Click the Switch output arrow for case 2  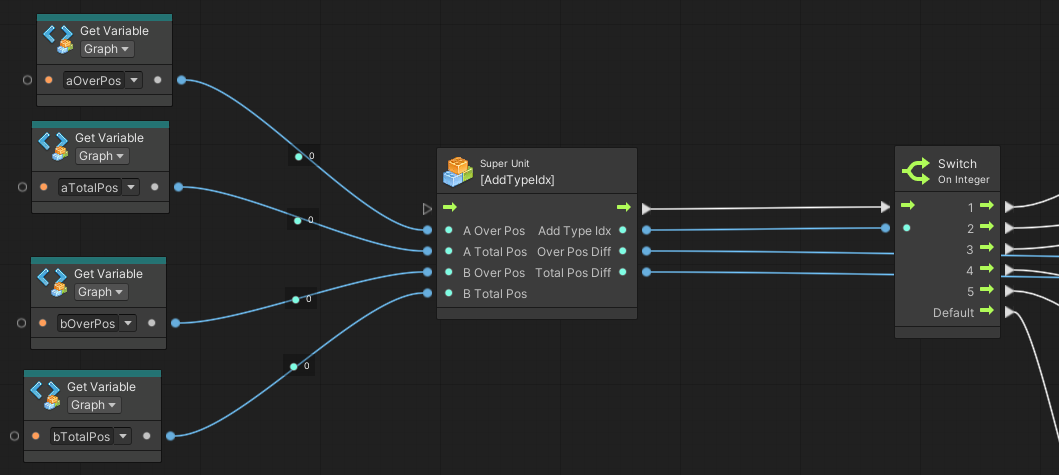(987, 226)
